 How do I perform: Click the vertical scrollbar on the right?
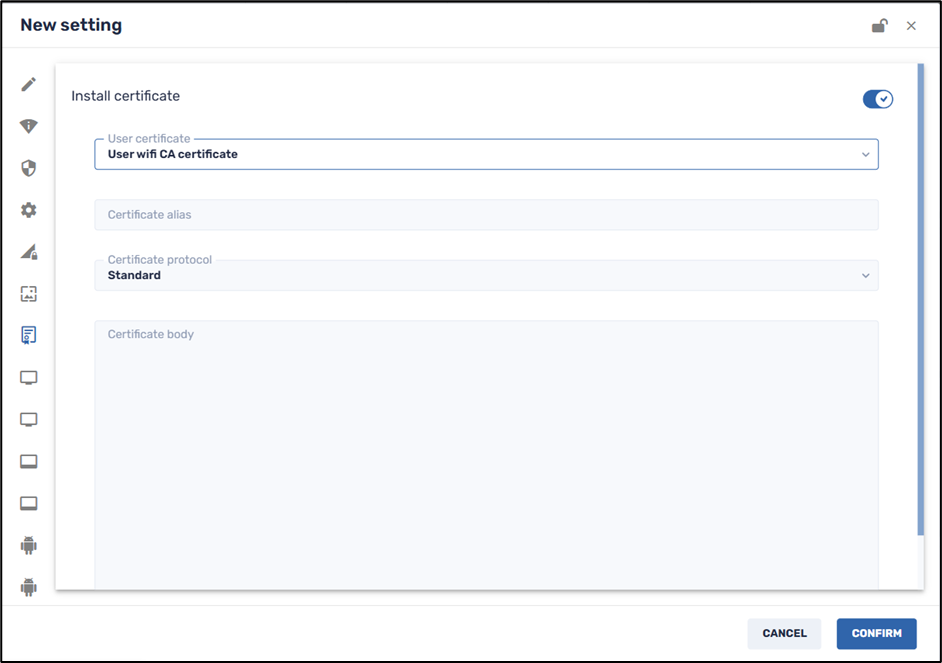click(920, 300)
